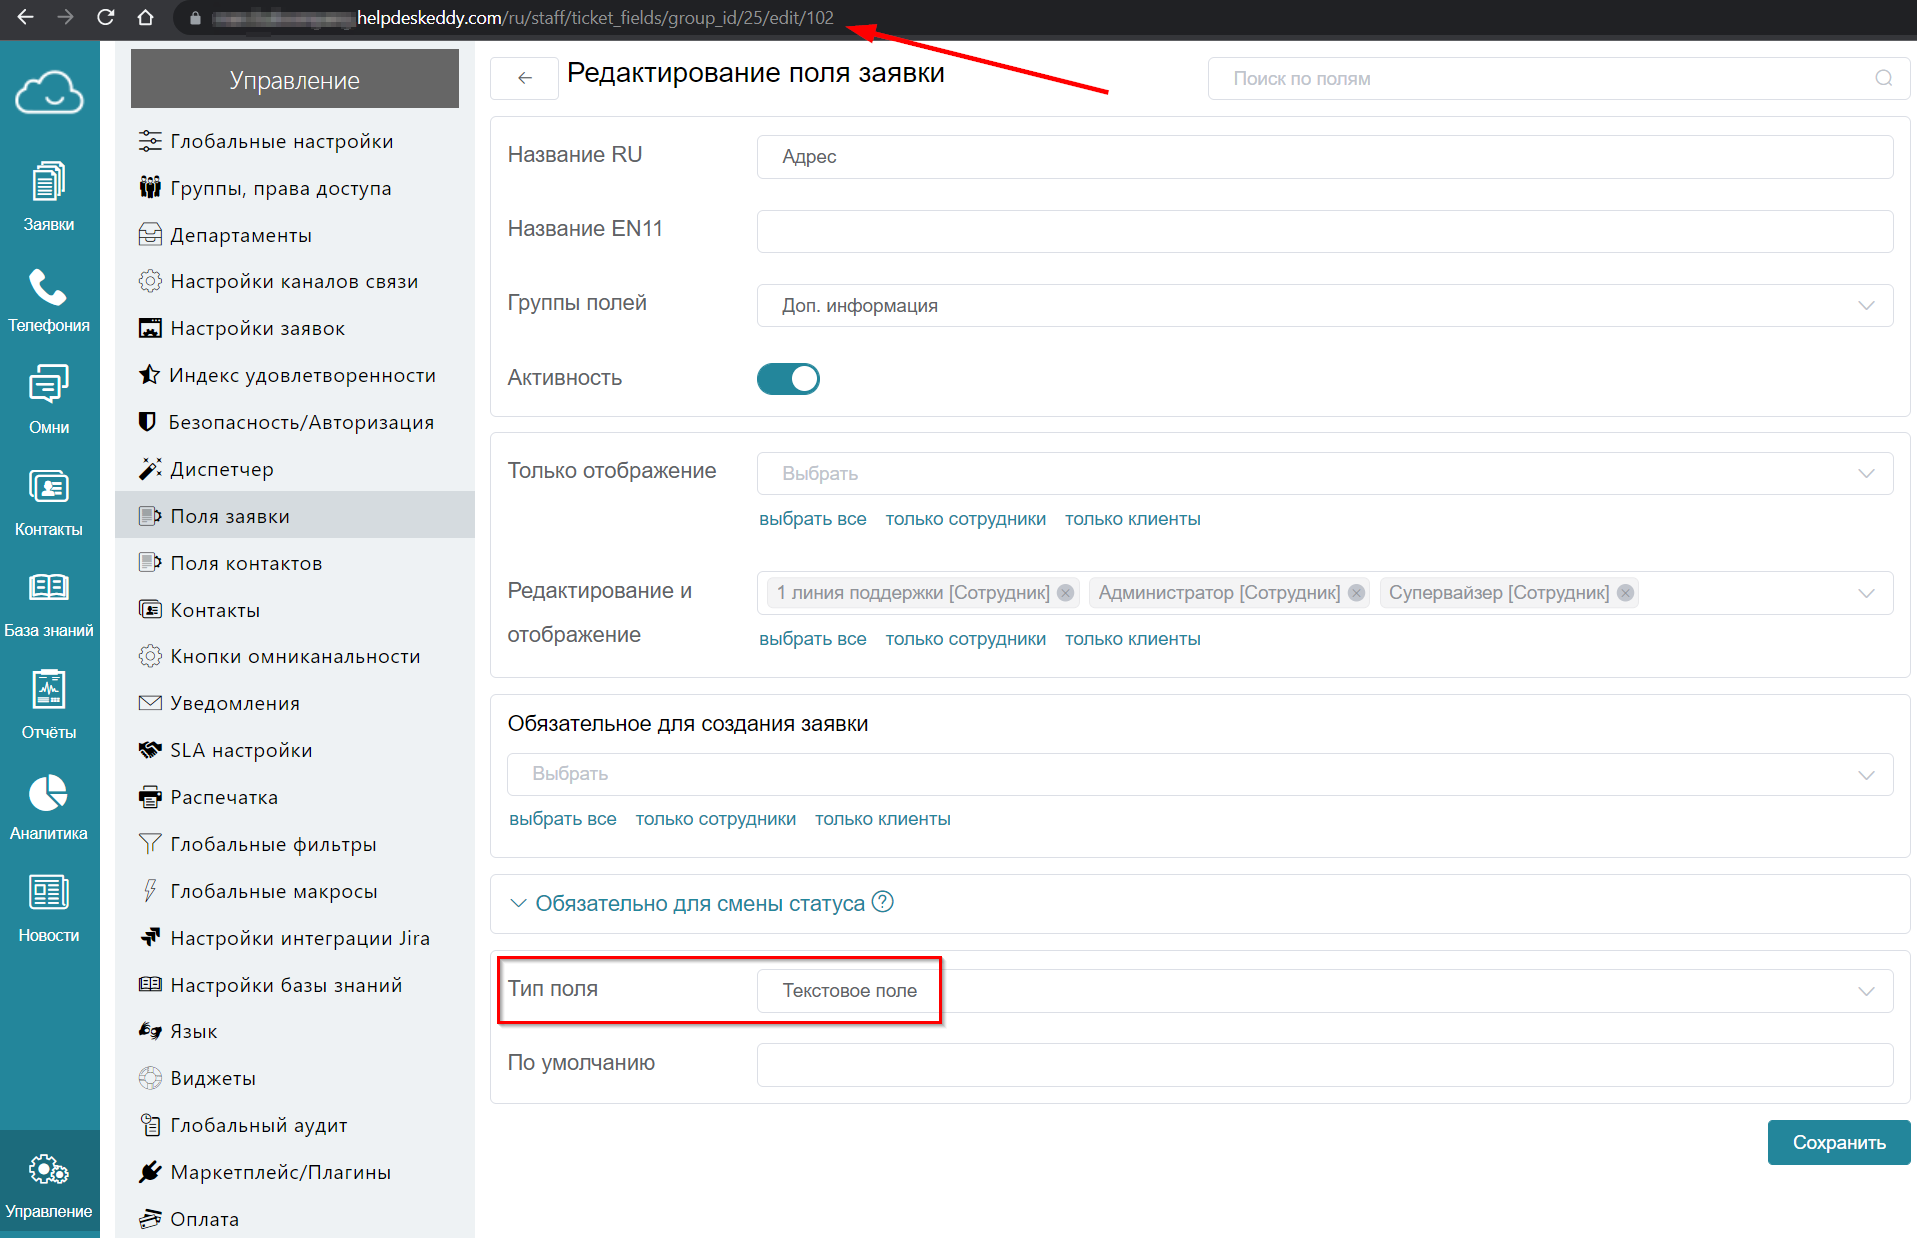Click the address bar lock icon
Screen dimensions: 1917x1238
[195, 18]
